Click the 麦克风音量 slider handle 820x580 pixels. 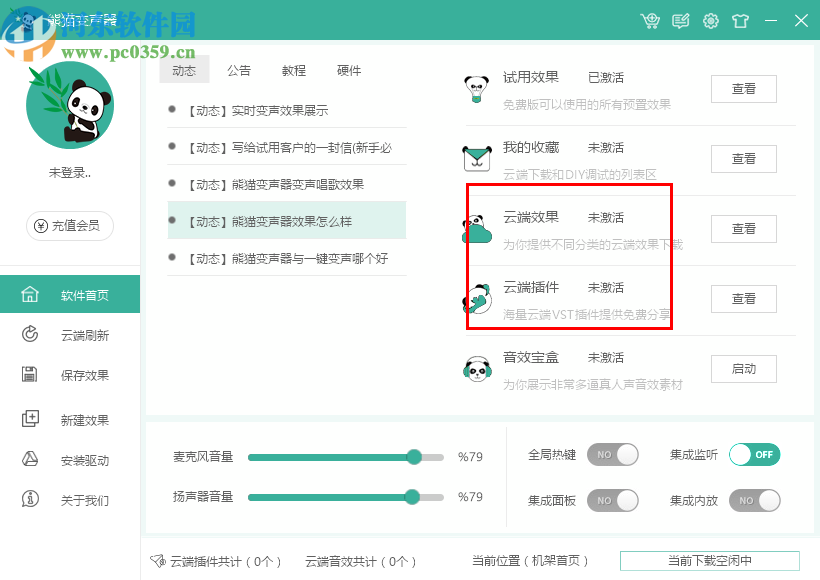tap(414, 457)
